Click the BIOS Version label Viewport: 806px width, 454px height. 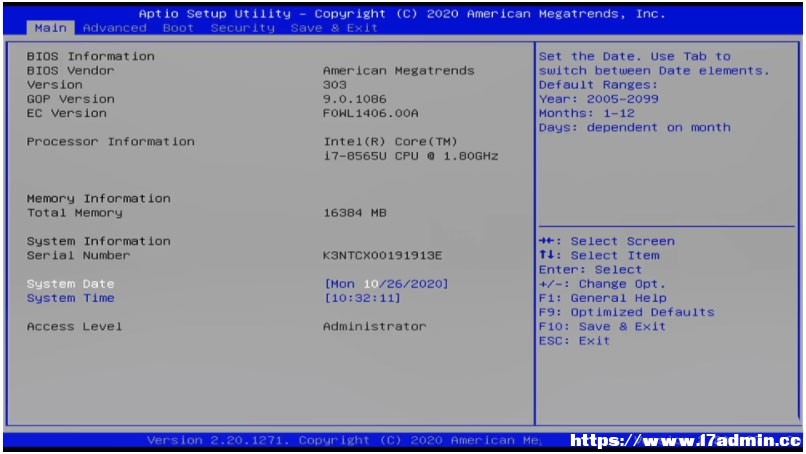tap(54, 85)
